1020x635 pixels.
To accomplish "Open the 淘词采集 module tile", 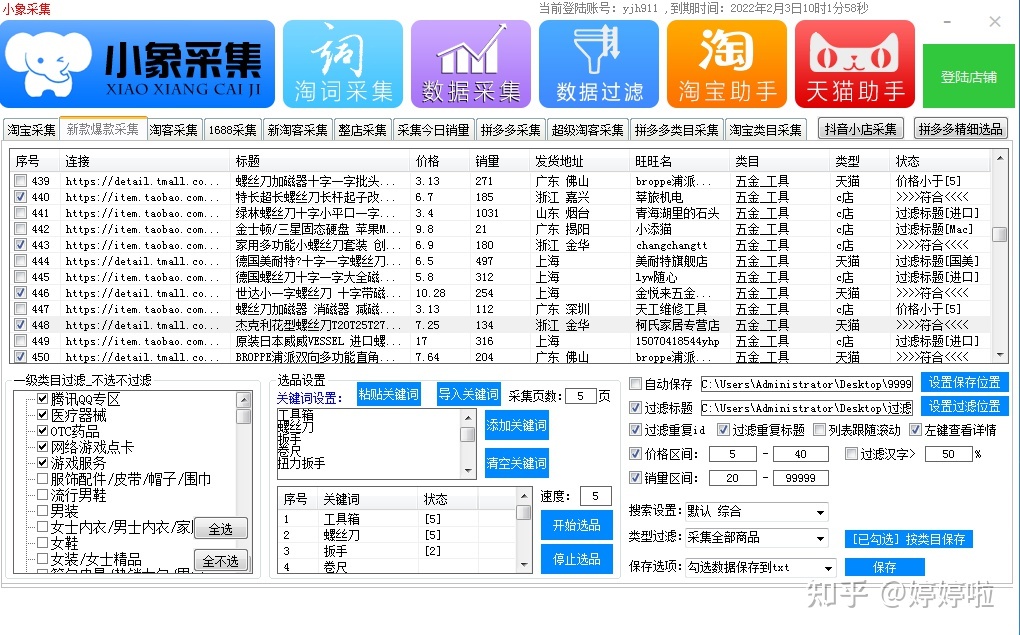I will tap(343, 64).
